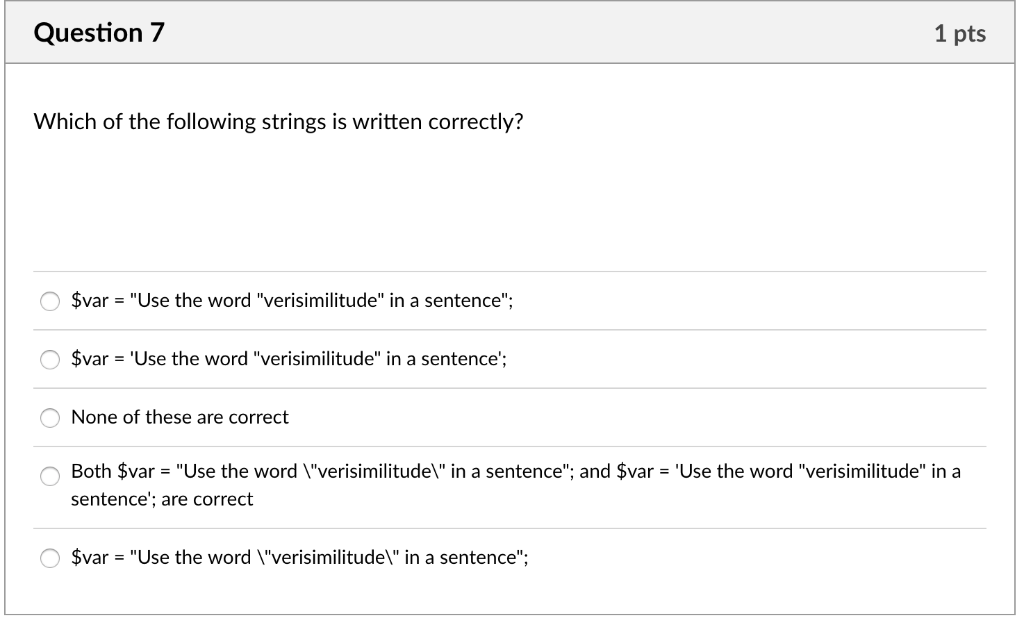Screen dimensions: 1024x618
Task: Select the radio button for the last answer option
Action: coord(50,557)
